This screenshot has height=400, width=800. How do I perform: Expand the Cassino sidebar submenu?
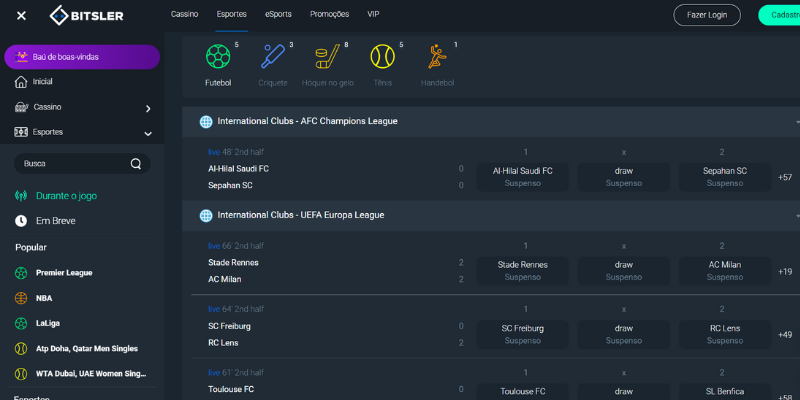147,108
